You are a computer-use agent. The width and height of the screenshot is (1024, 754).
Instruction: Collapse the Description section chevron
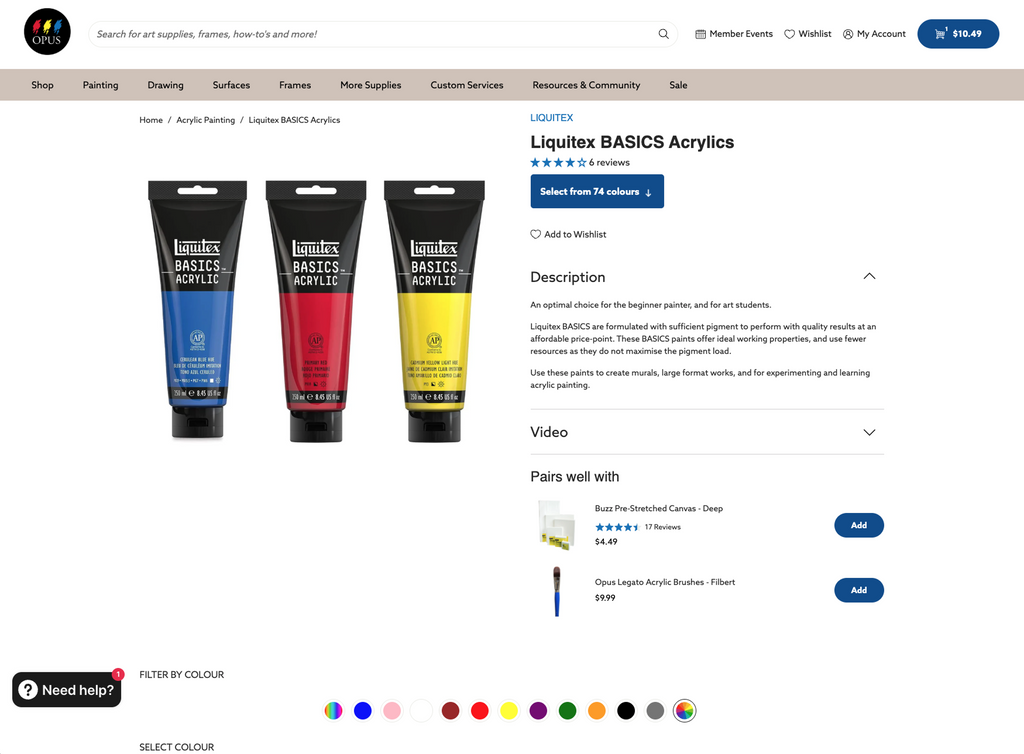(x=869, y=276)
